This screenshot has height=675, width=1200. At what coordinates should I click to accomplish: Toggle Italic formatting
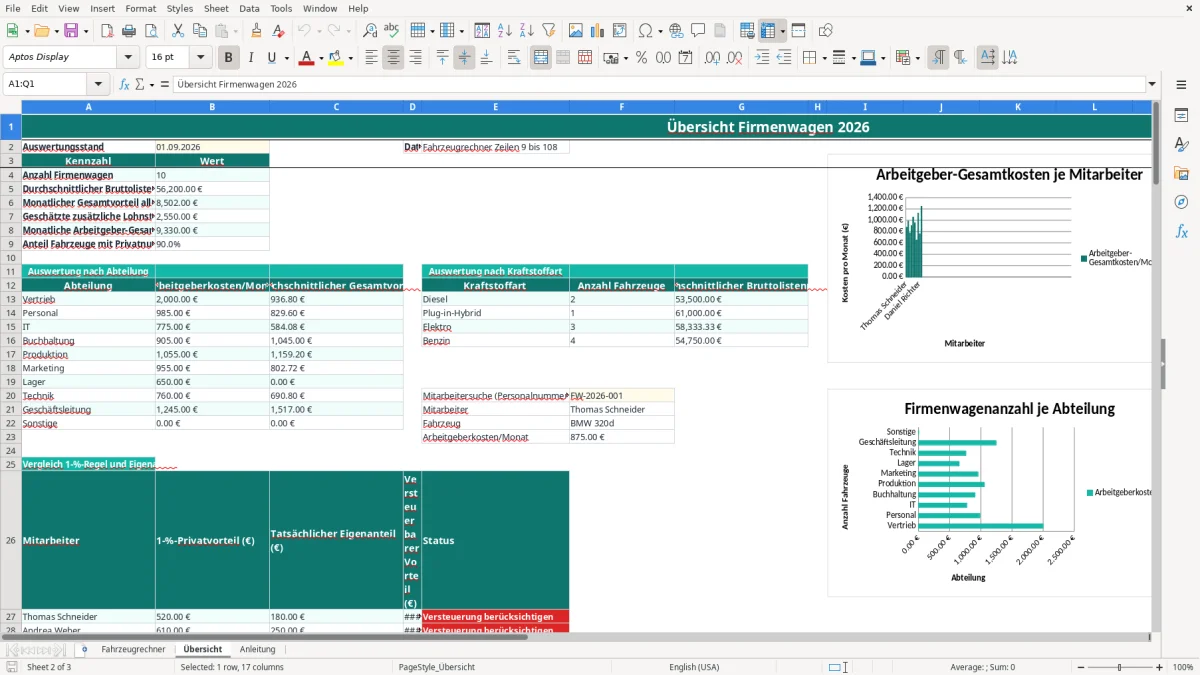251,58
